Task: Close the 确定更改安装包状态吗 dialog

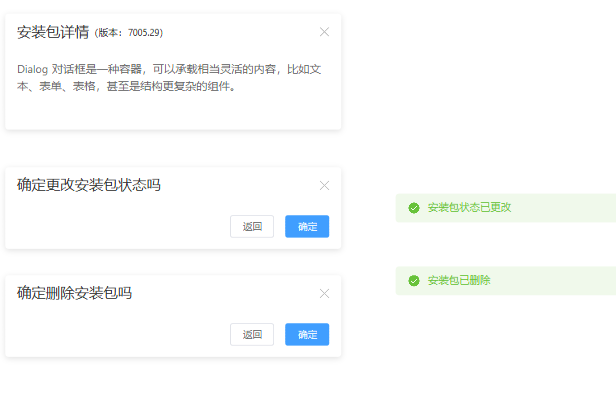Action: [324, 185]
